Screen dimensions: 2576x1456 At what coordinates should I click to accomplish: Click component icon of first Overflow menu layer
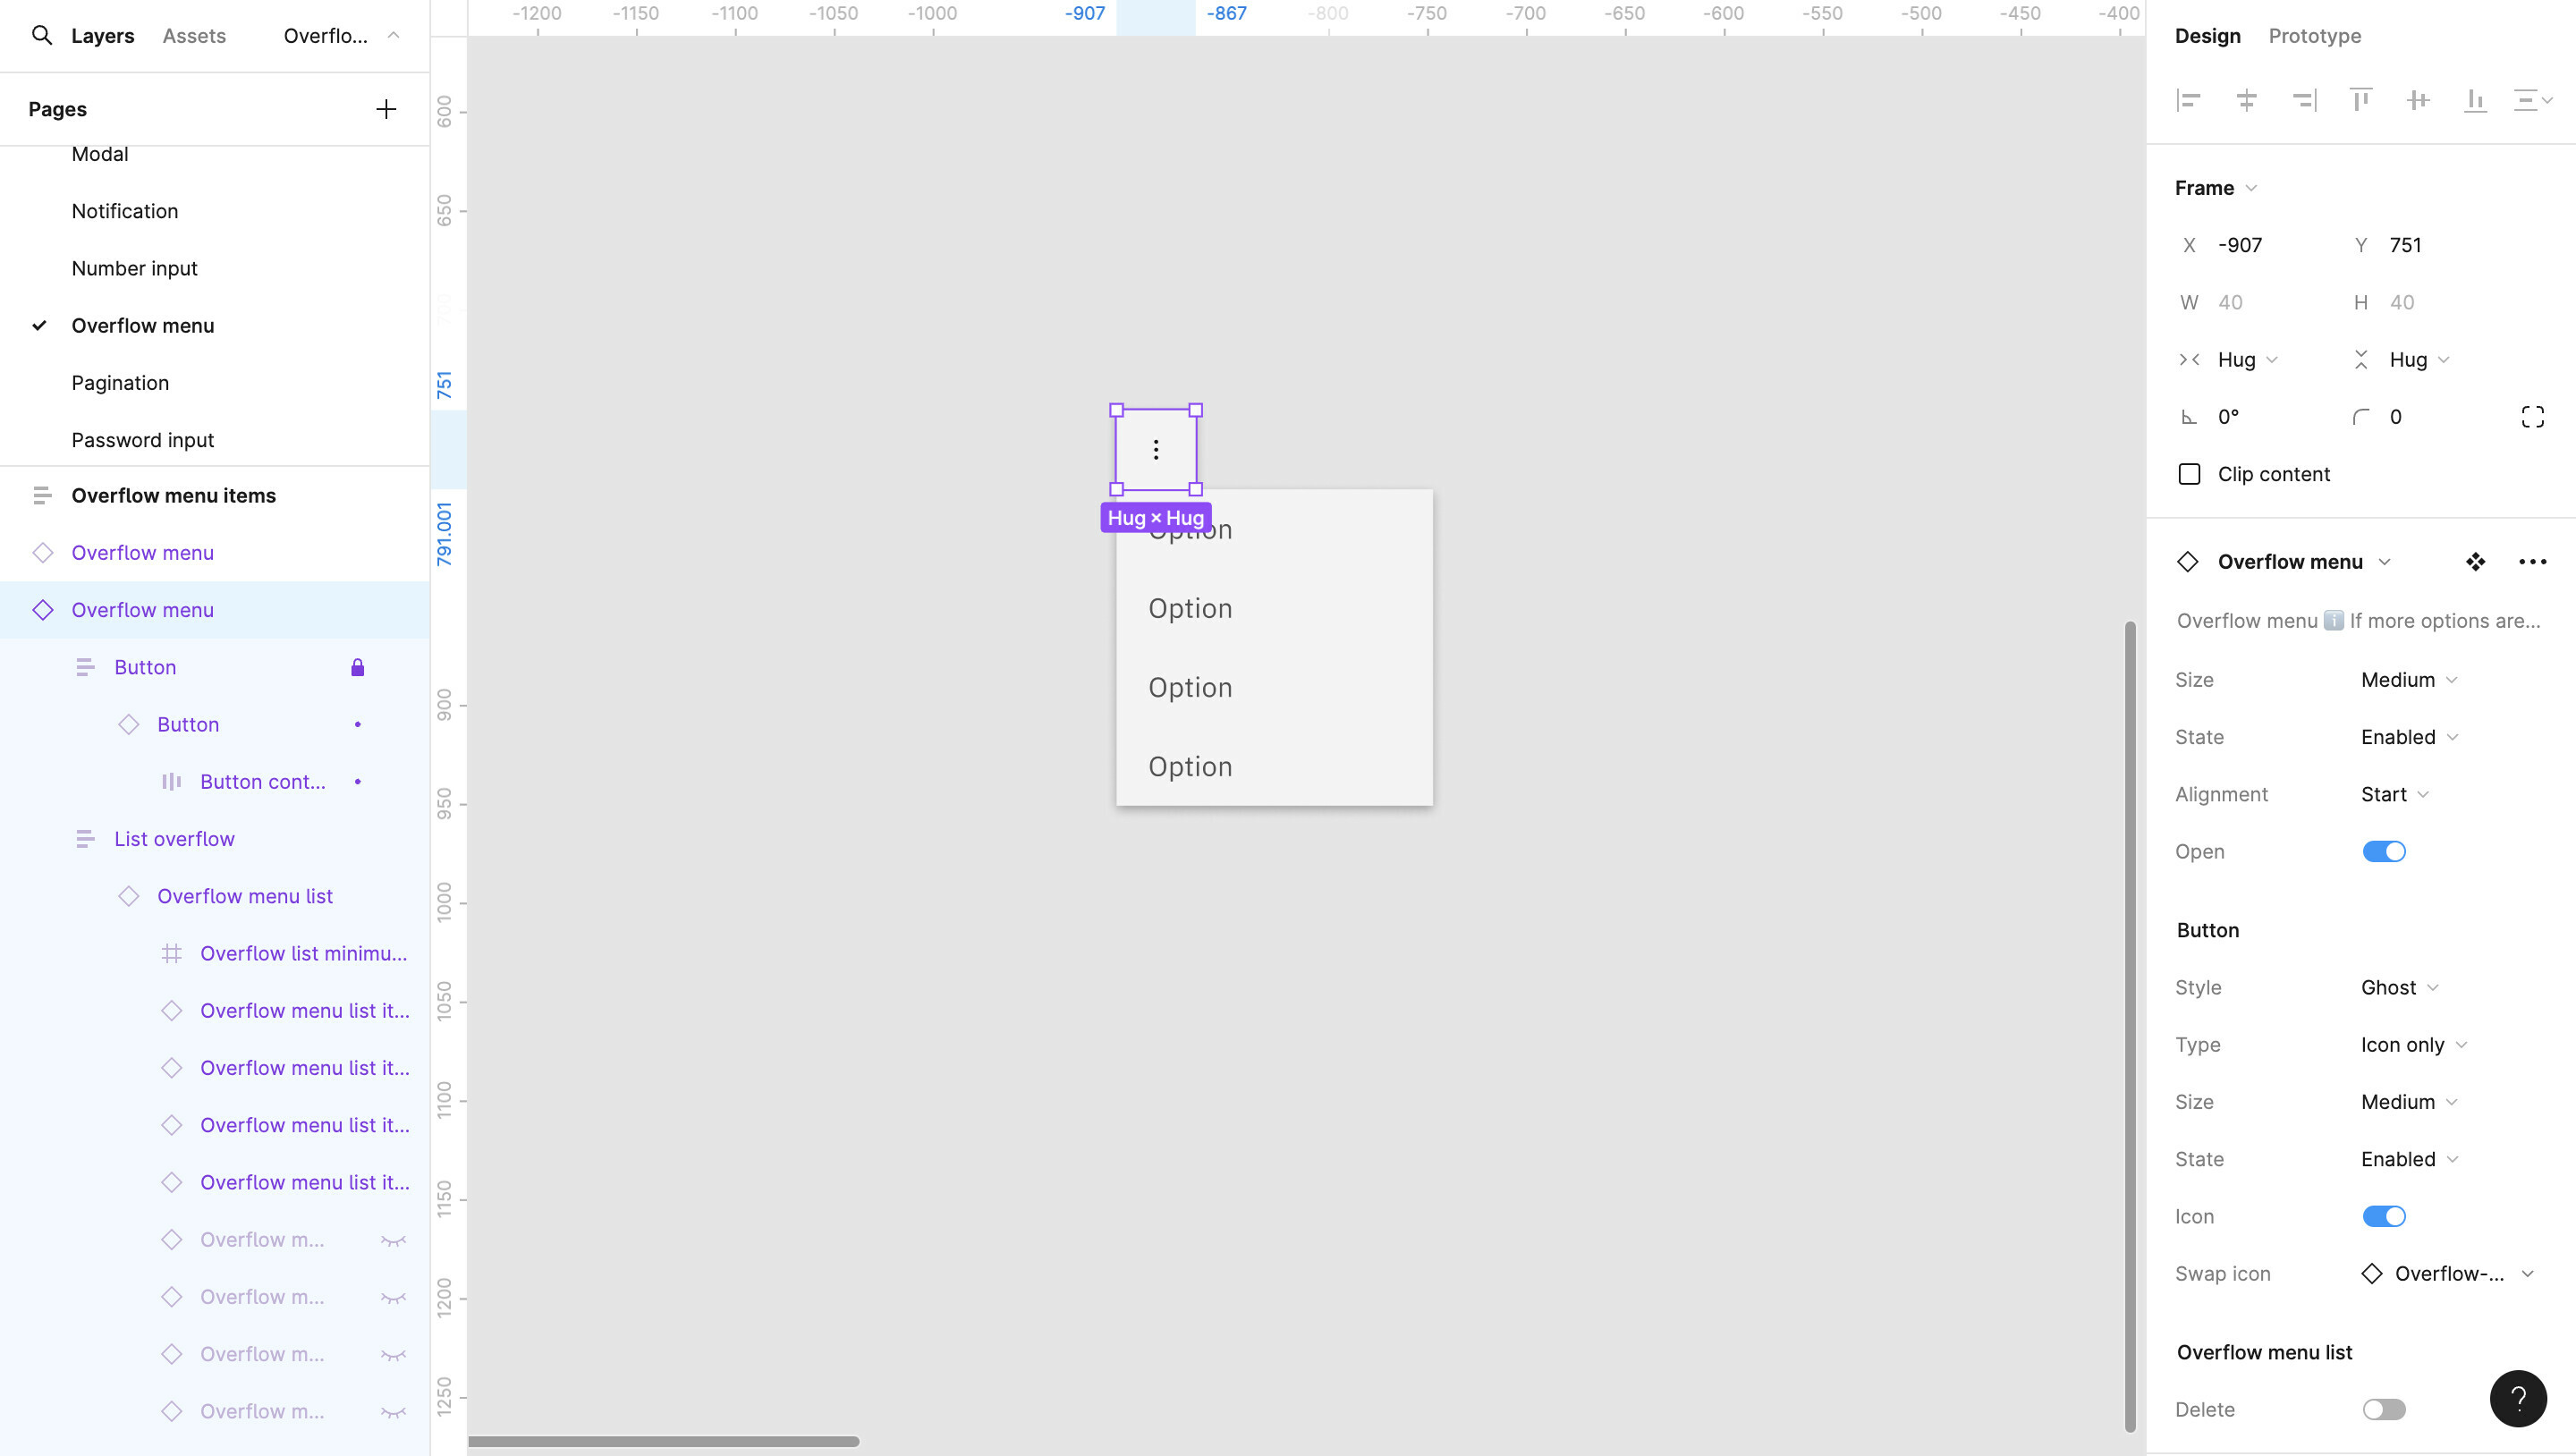click(42, 553)
